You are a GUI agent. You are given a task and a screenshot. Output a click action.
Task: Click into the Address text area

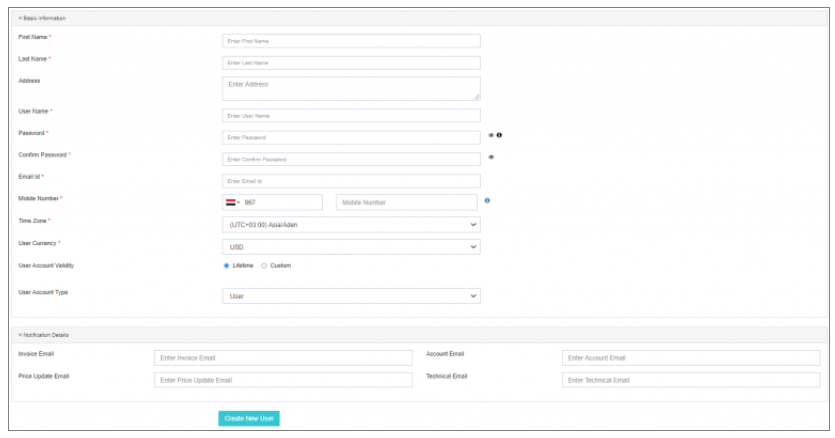351,88
